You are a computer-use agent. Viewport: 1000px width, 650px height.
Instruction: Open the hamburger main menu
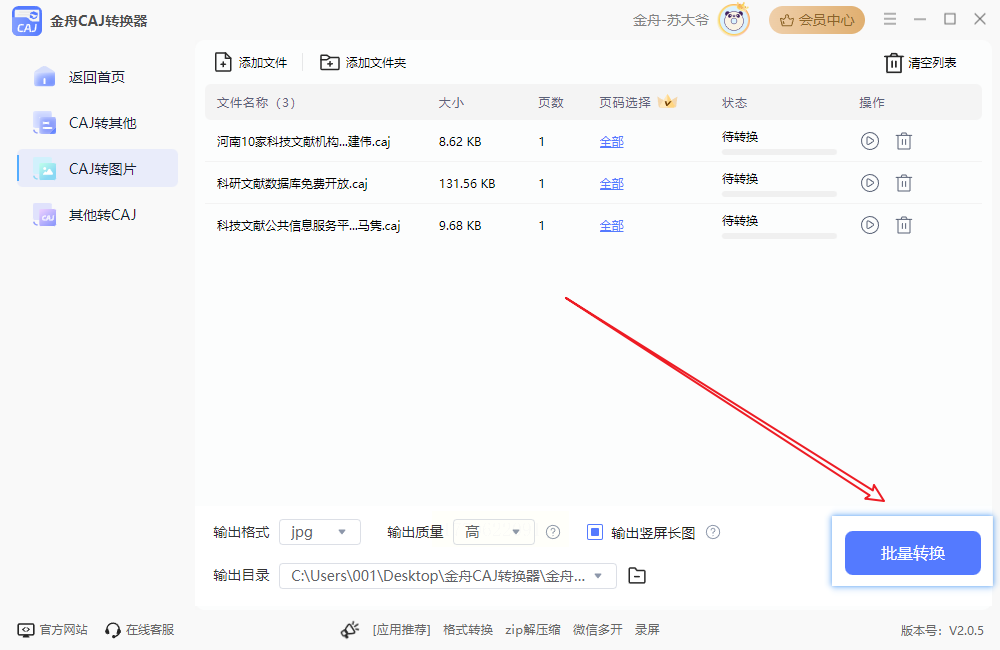tap(890, 19)
